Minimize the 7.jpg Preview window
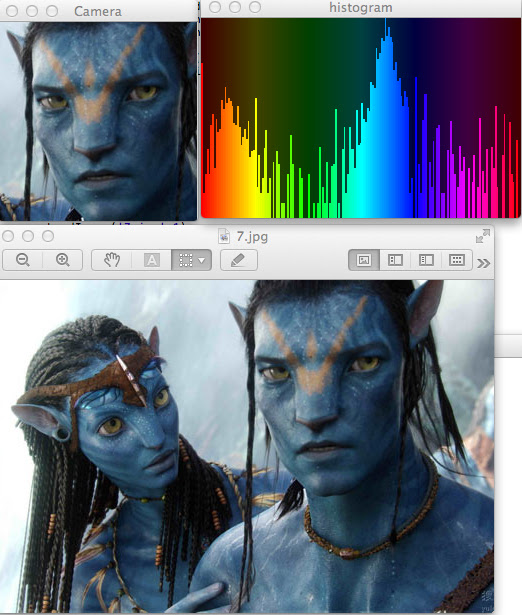The width and height of the screenshot is (522, 615). (x=28, y=236)
